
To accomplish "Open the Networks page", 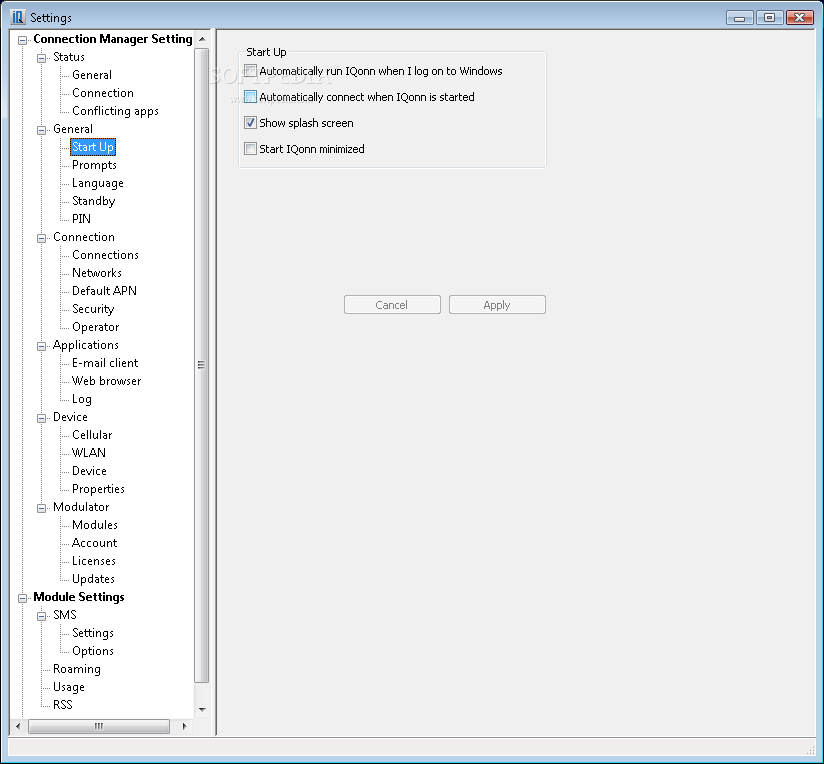I will pos(97,273).
